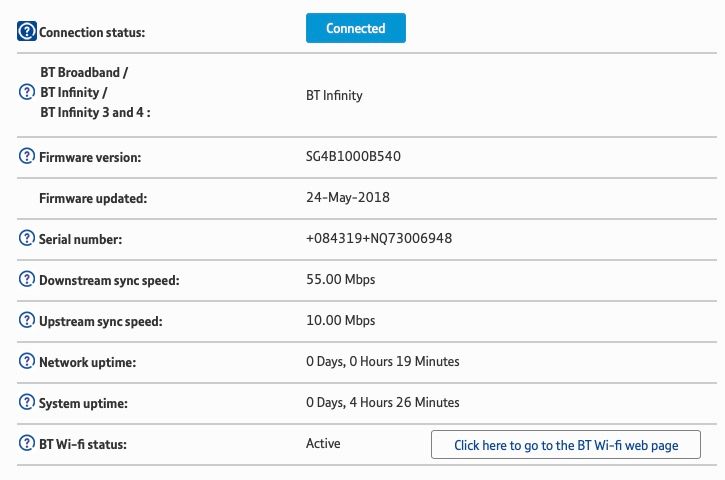Click the Firmware updated date 24-May-2018
Screen dimensions: 725x480
click(348, 197)
